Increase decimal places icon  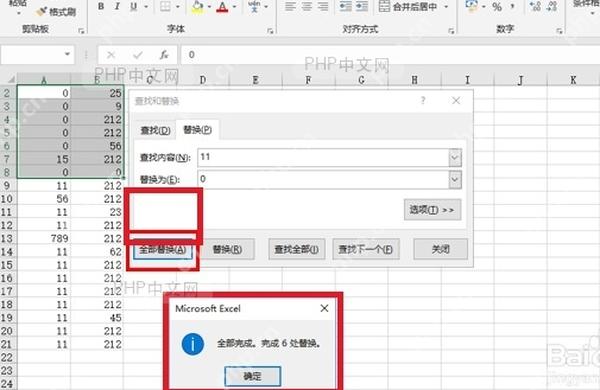pyautogui.click(x=535, y=6)
